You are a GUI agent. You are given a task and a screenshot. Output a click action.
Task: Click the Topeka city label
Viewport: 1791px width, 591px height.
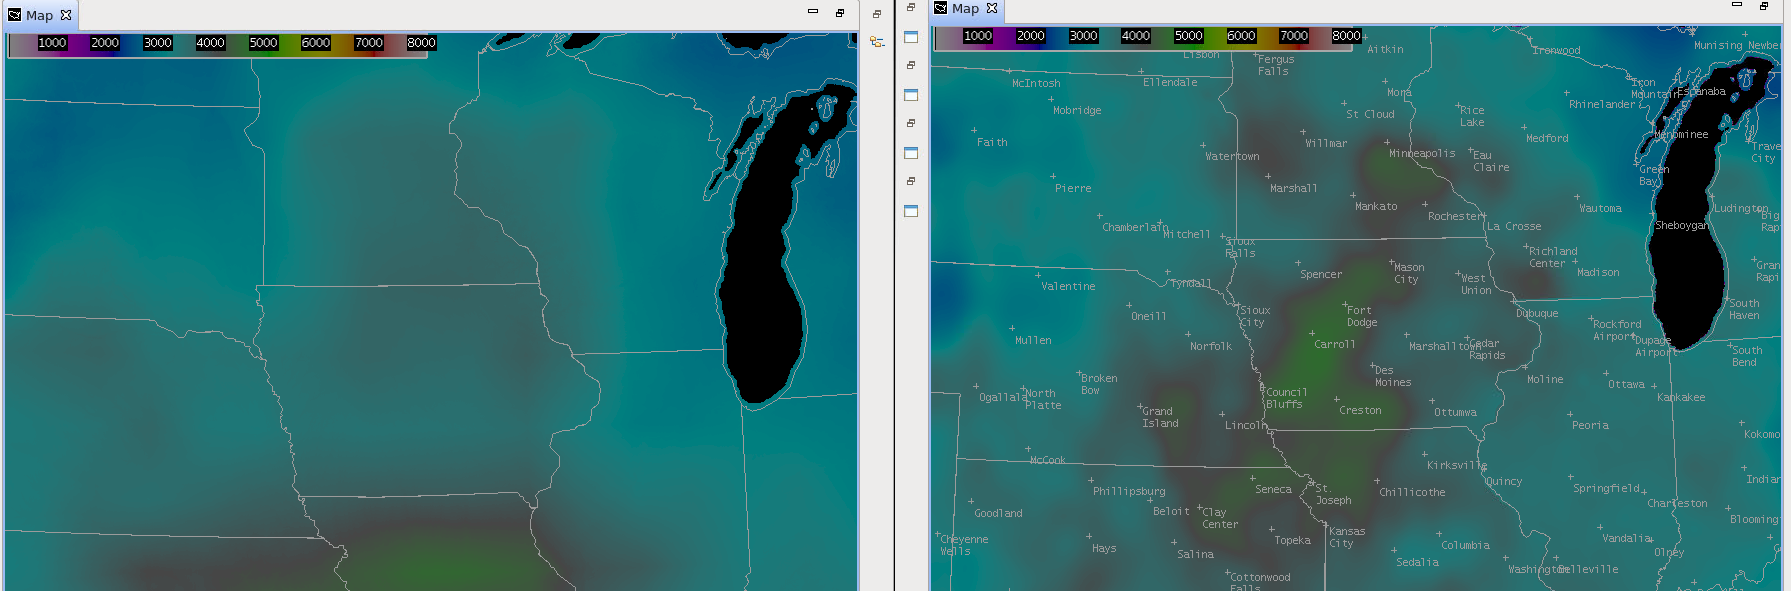(x=1292, y=541)
